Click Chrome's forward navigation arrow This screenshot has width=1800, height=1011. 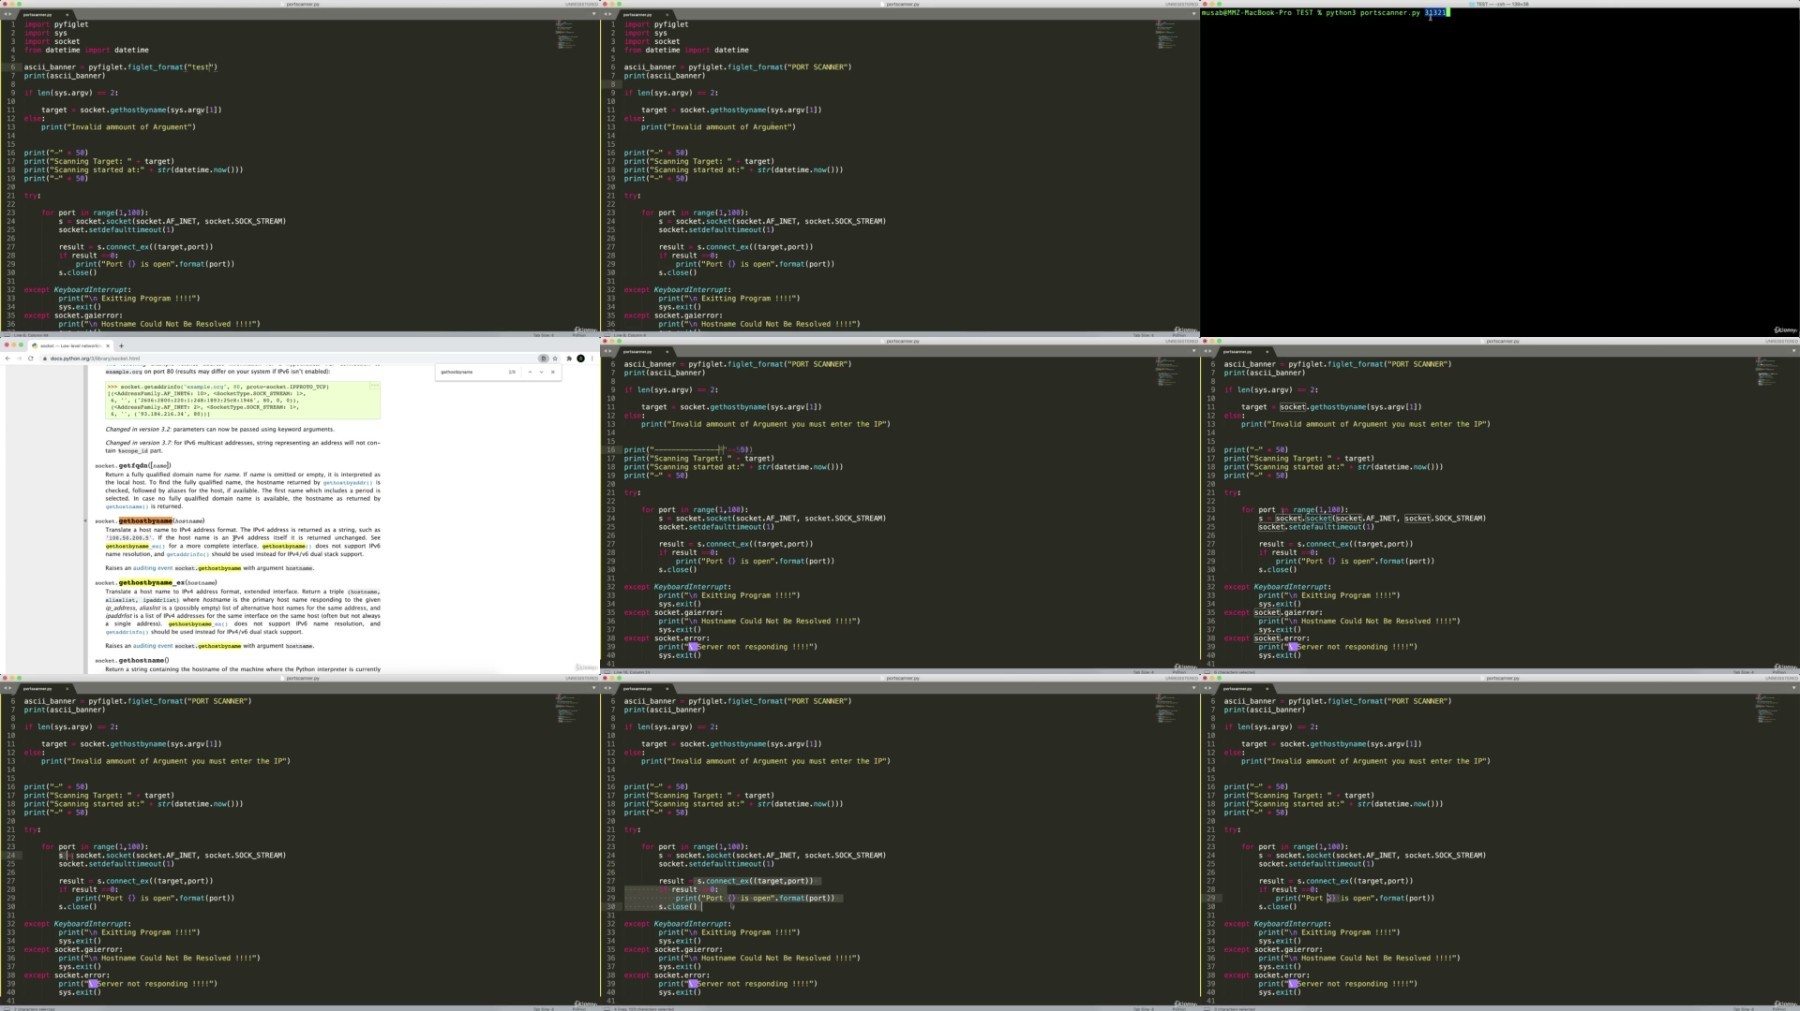click(x=19, y=358)
